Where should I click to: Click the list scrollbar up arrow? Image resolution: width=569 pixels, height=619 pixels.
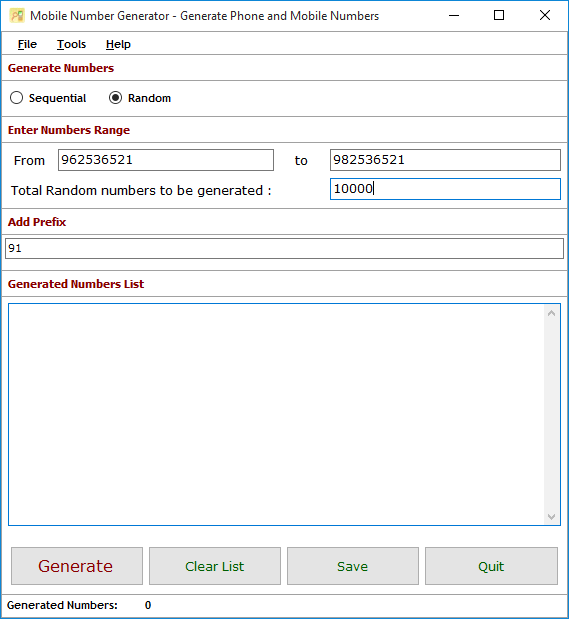click(x=552, y=313)
